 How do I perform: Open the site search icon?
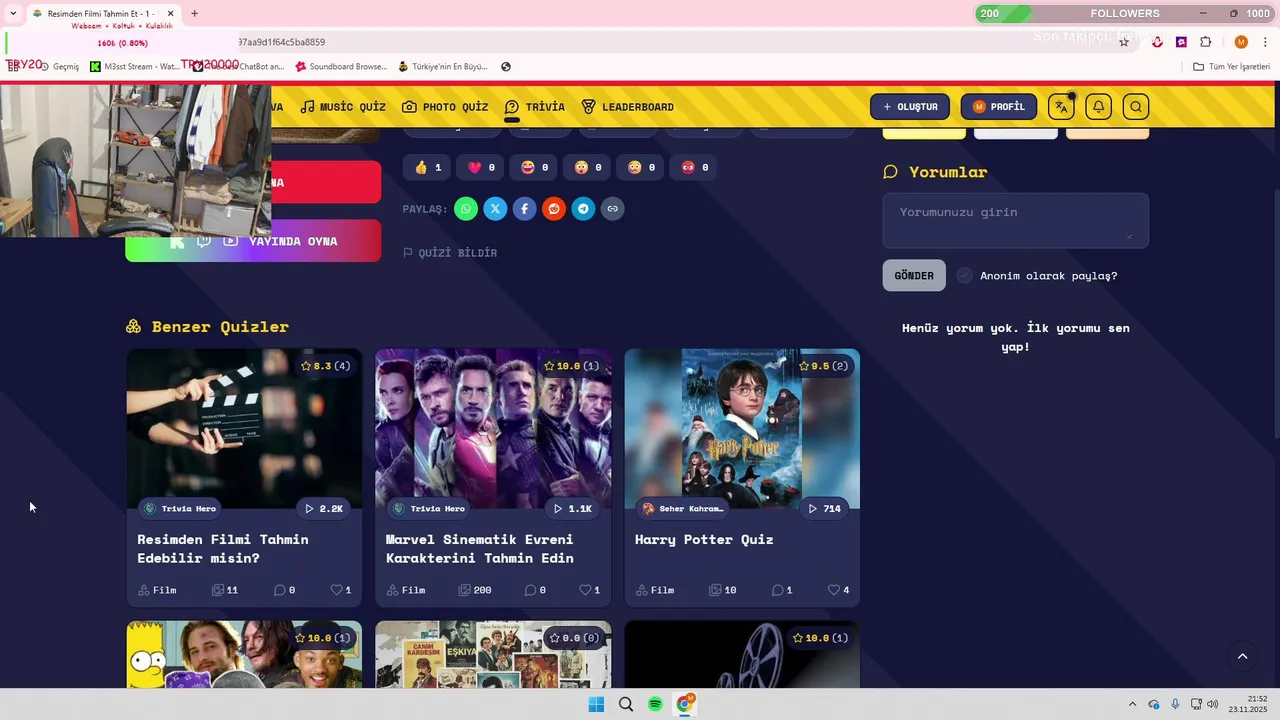pyautogui.click(x=1135, y=107)
